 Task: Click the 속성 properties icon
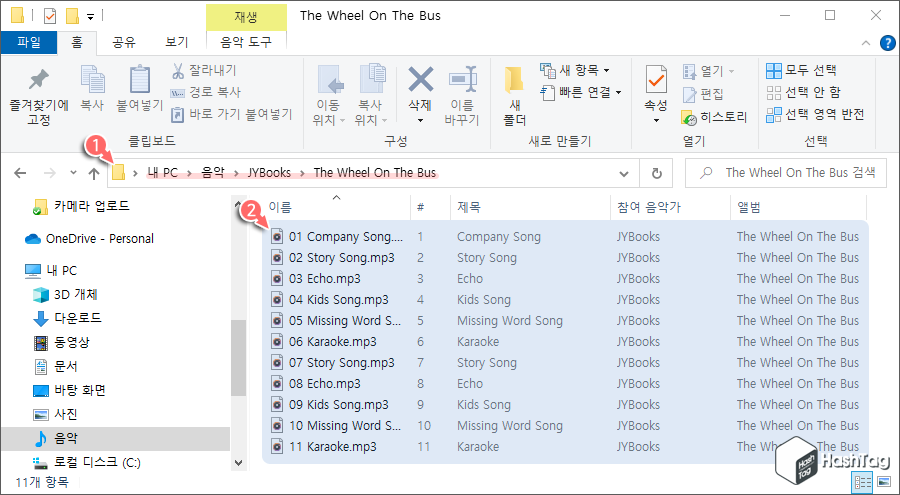656,81
